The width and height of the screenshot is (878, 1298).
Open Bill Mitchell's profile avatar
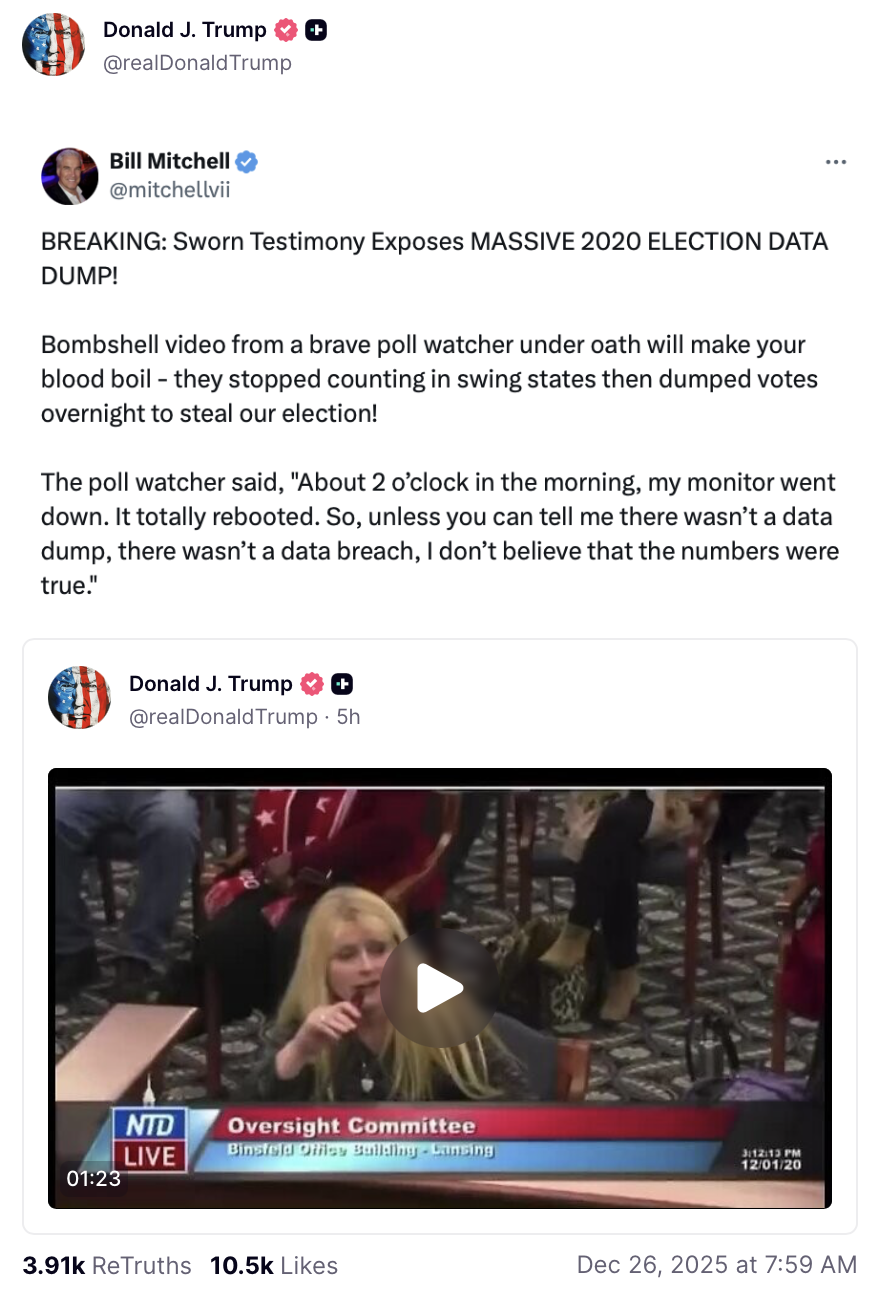70,176
